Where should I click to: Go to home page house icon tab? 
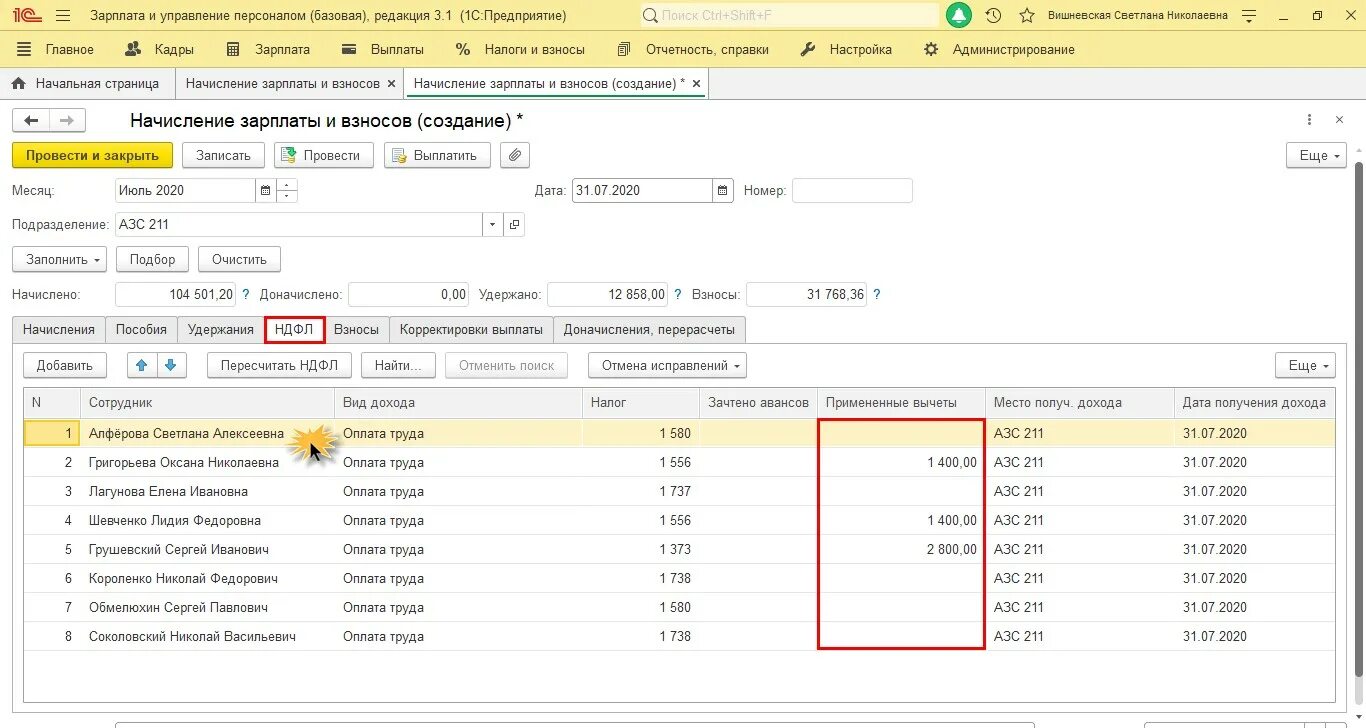[x=18, y=83]
